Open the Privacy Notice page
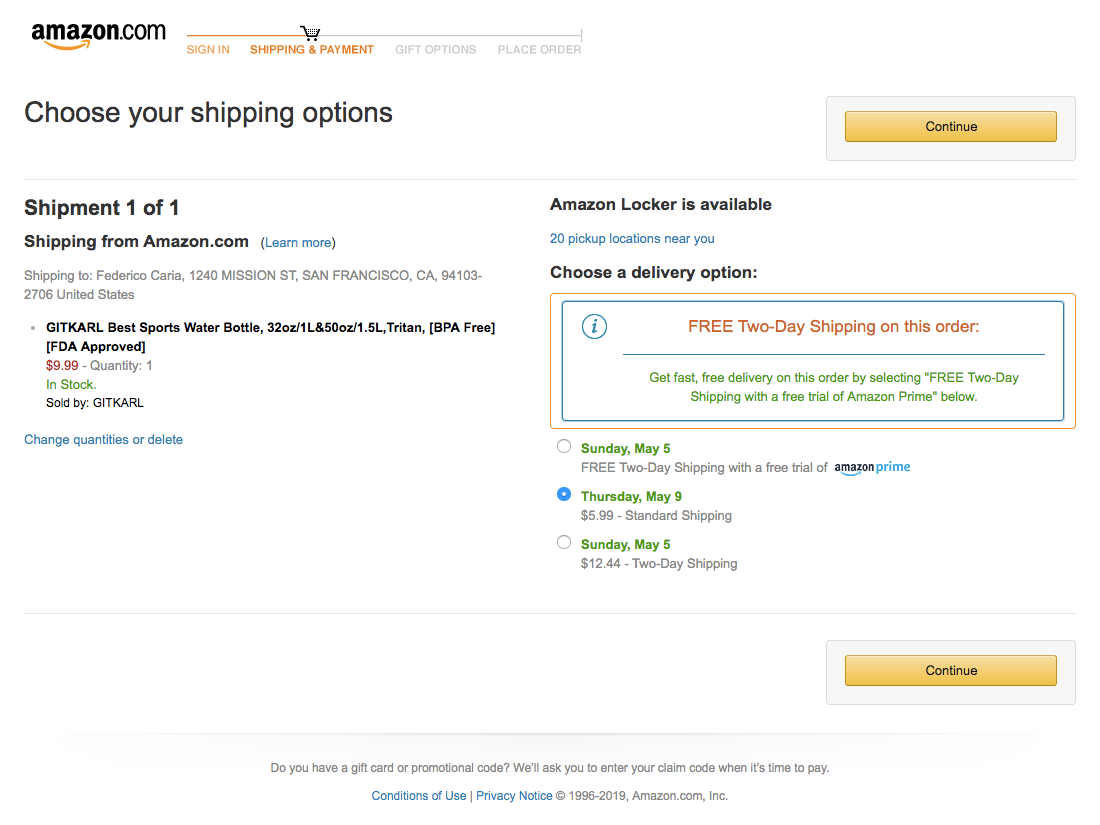This screenshot has width=1100, height=825. click(x=514, y=795)
